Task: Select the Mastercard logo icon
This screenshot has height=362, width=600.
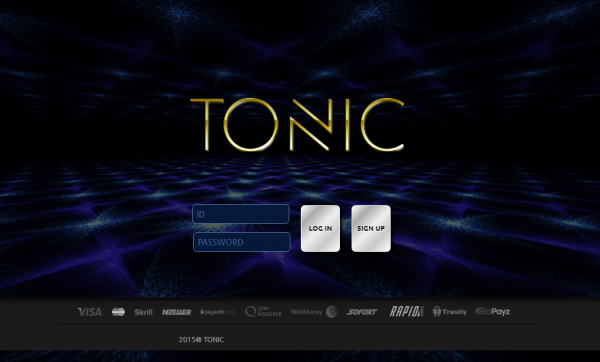Action: (118, 312)
